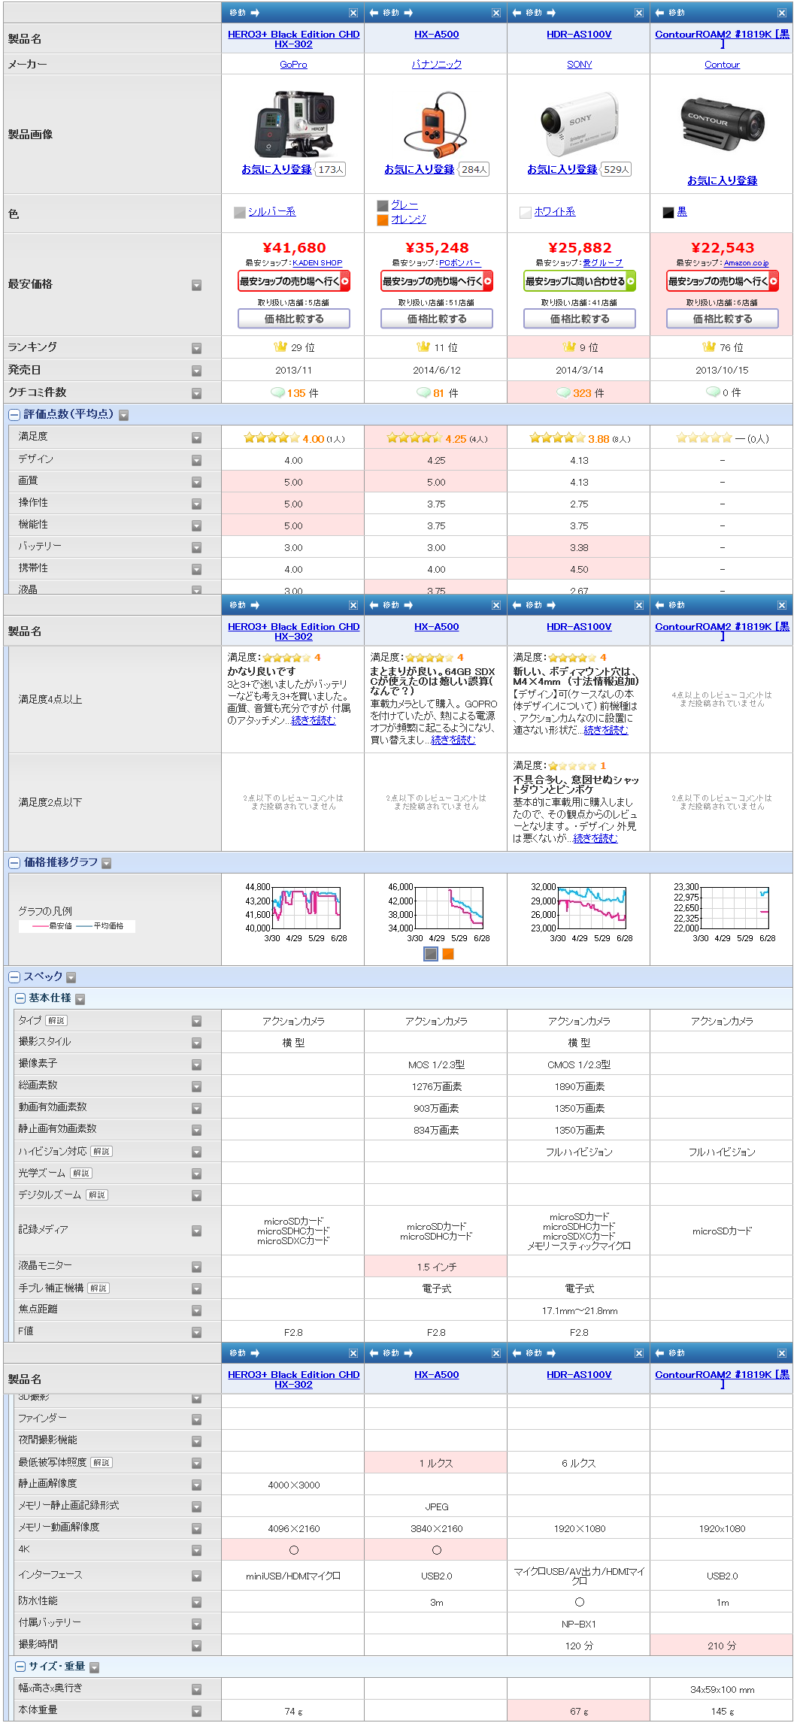Collapse the サイズ・重量 section
Screen dimensions: 800x1726
point(20,1667)
